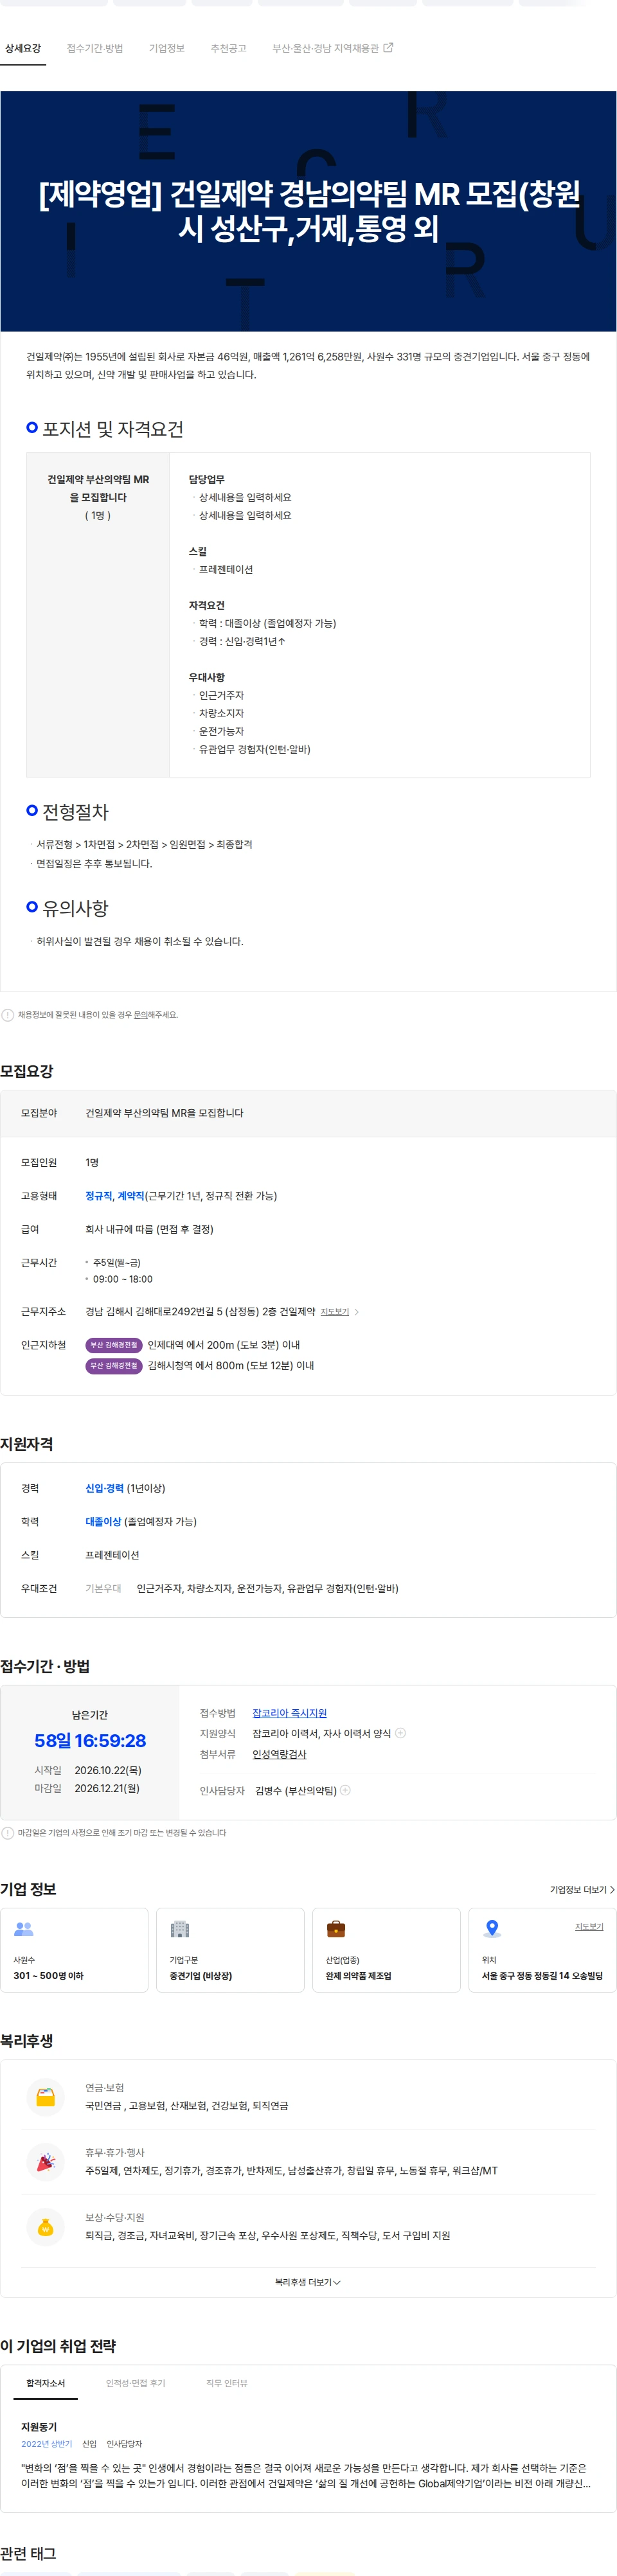Image resolution: width=617 pixels, height=2576 pixels.
Task: Click the 위치 map pin icon
Action: tap(492, 1928)
